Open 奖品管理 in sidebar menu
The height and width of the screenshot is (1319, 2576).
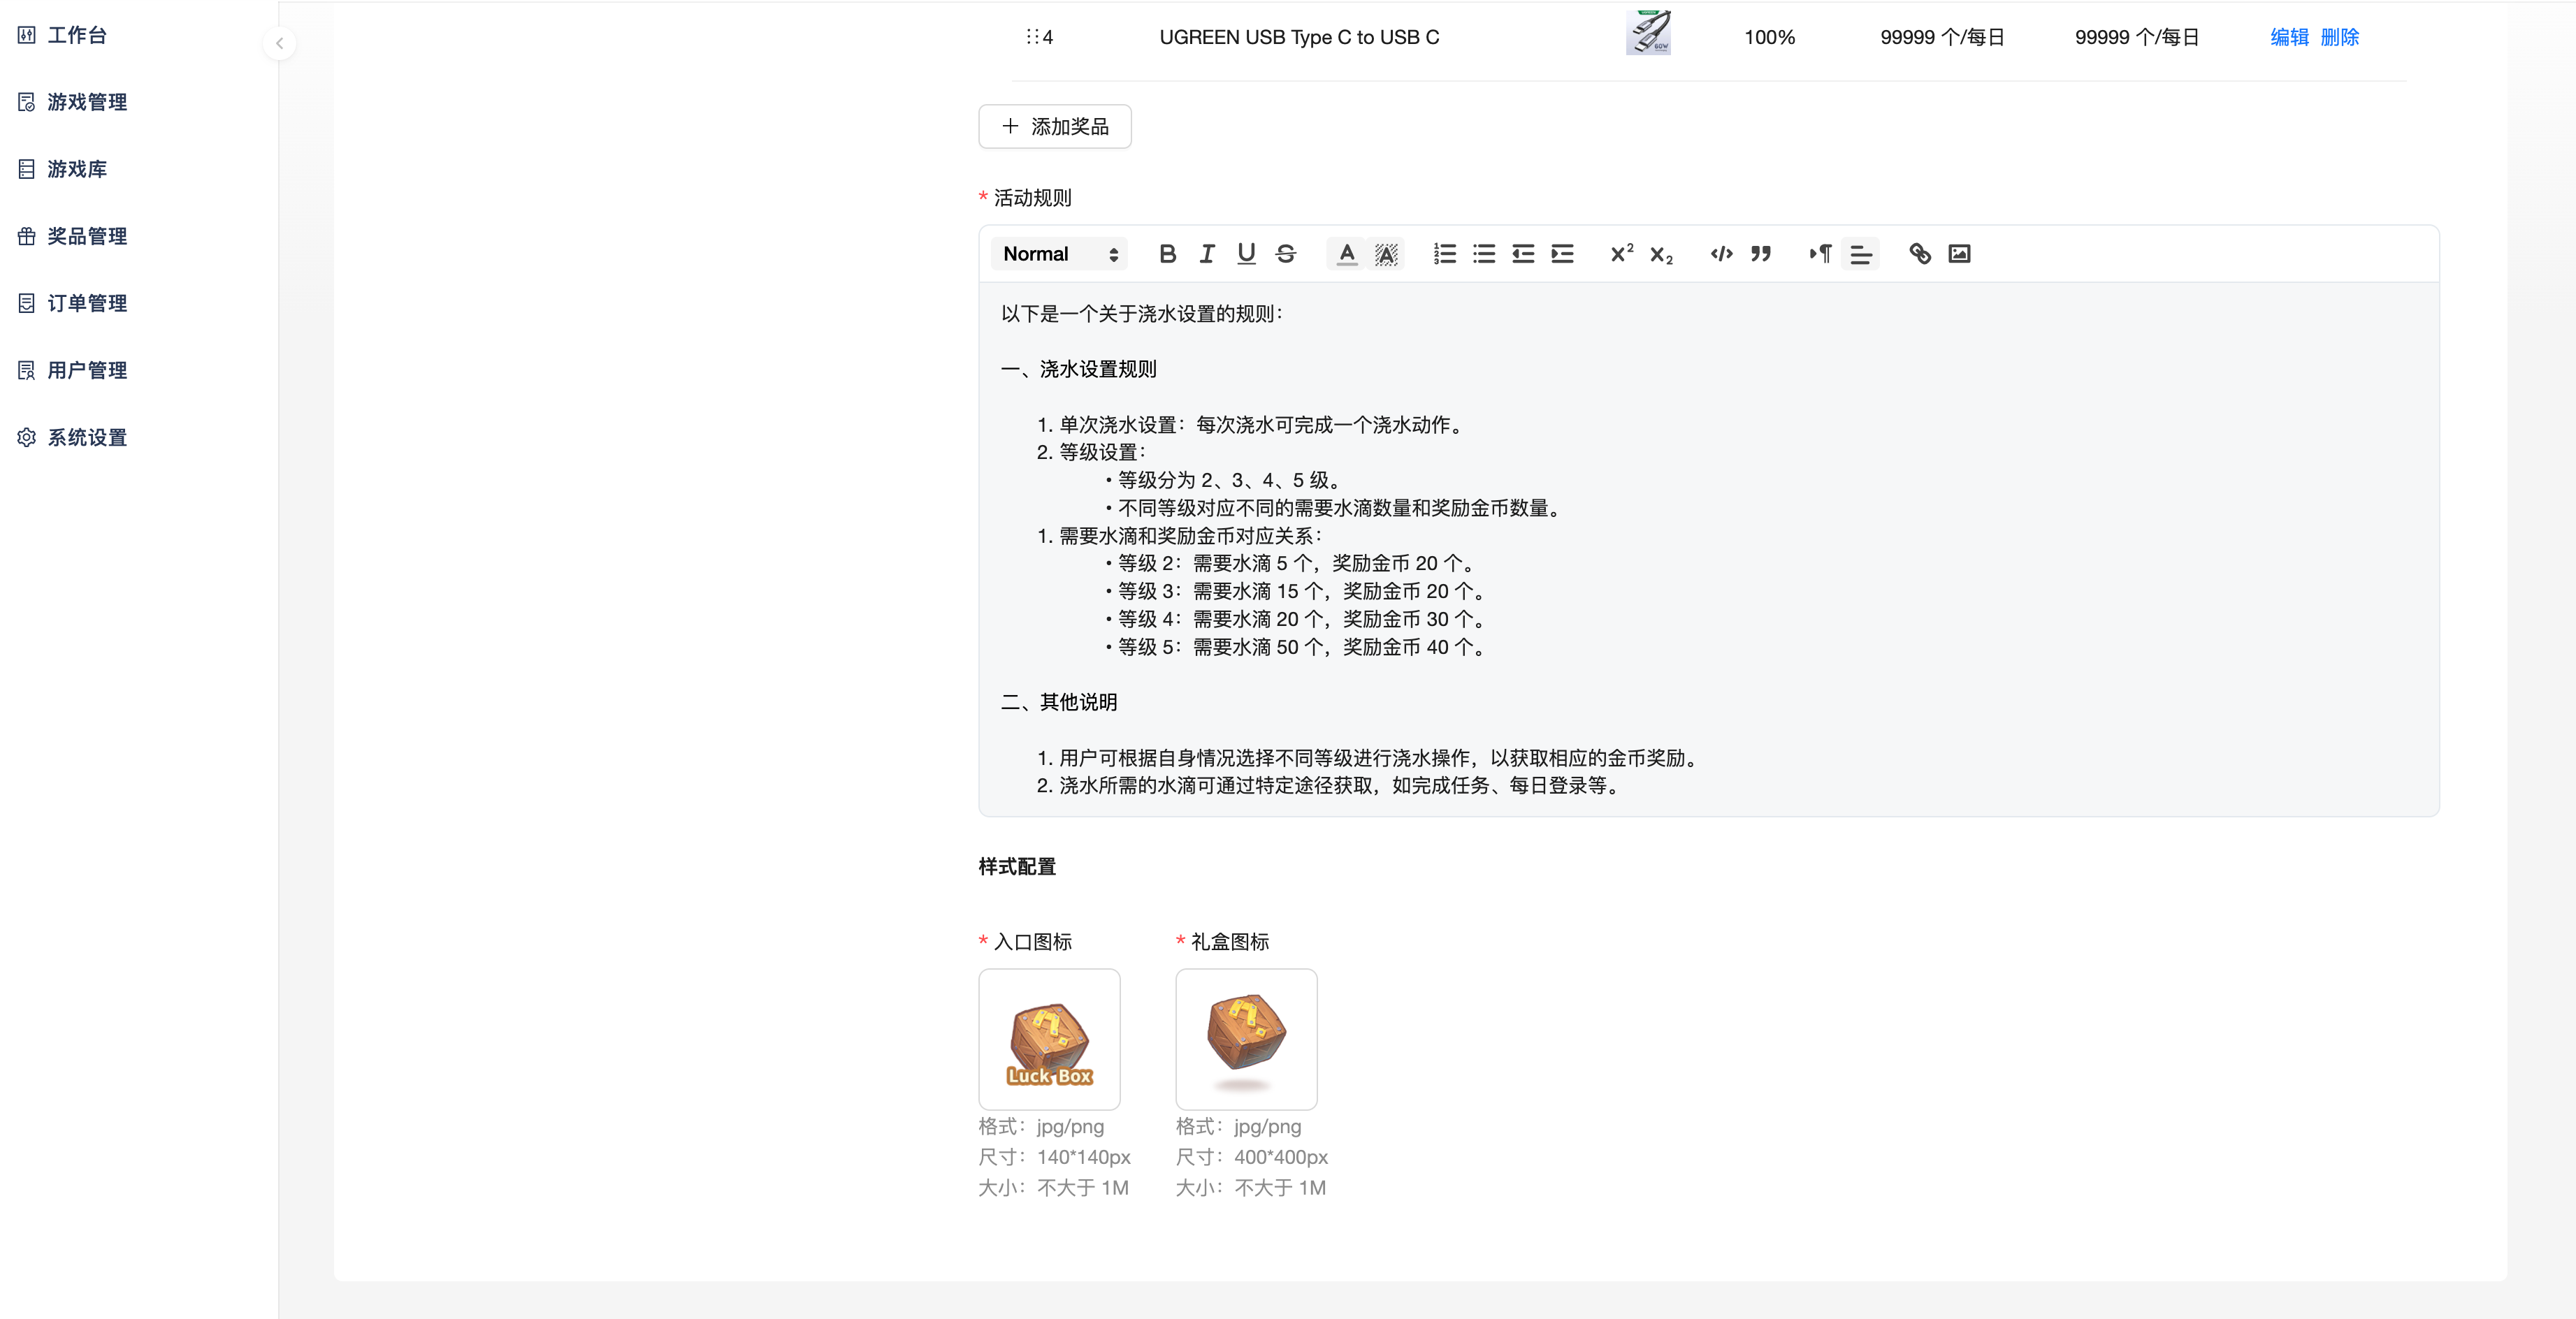[86, 236]
